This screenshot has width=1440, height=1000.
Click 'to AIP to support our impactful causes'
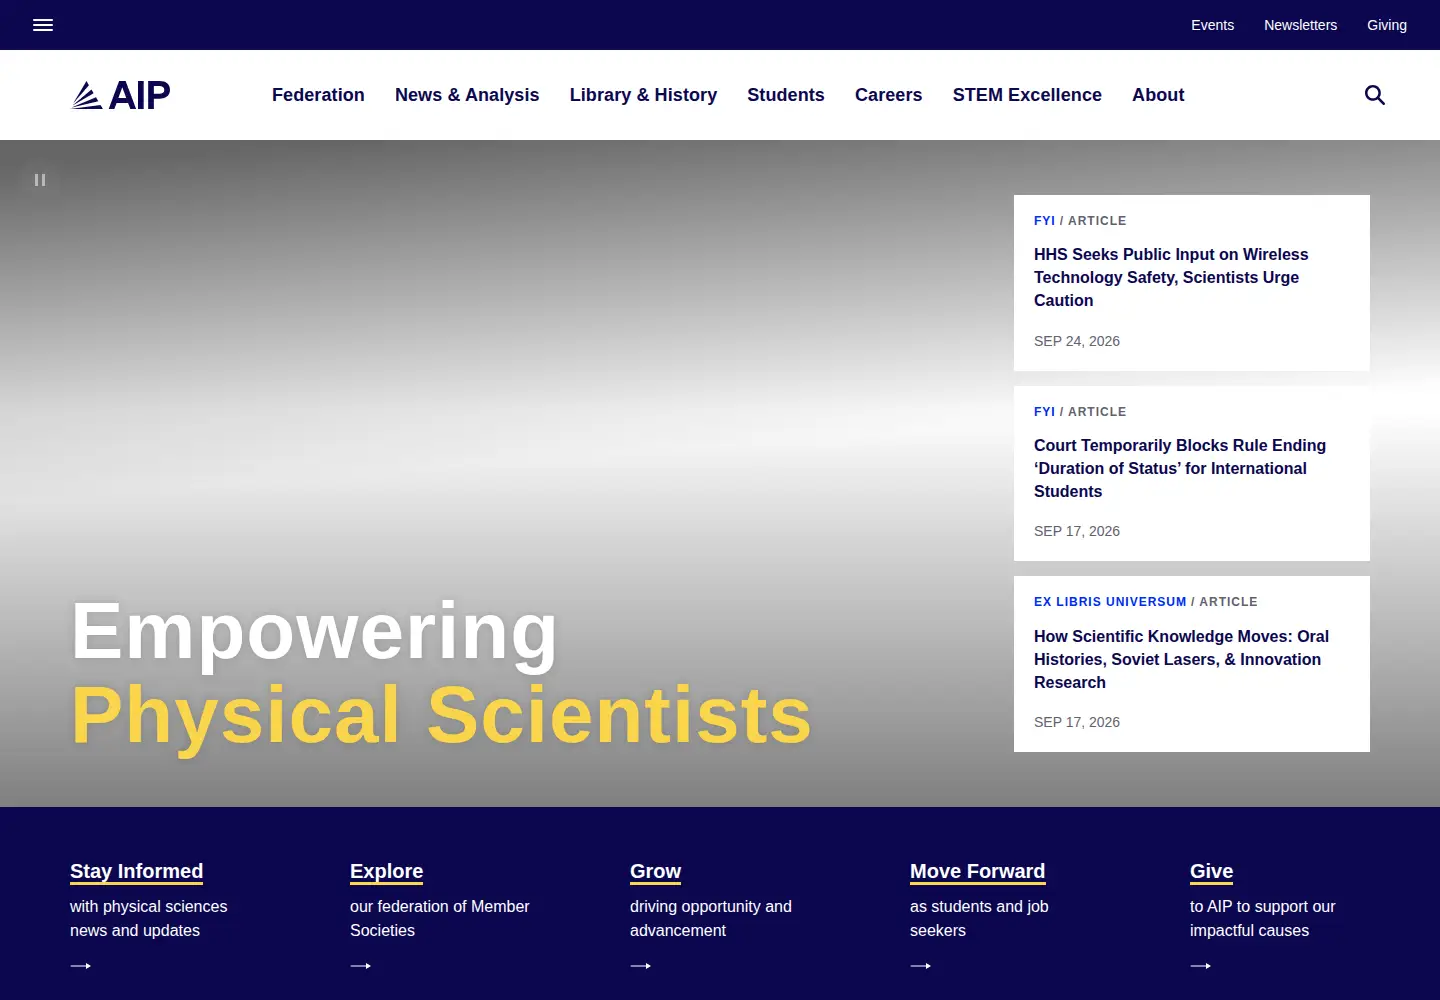click(x=1263, y=918)
